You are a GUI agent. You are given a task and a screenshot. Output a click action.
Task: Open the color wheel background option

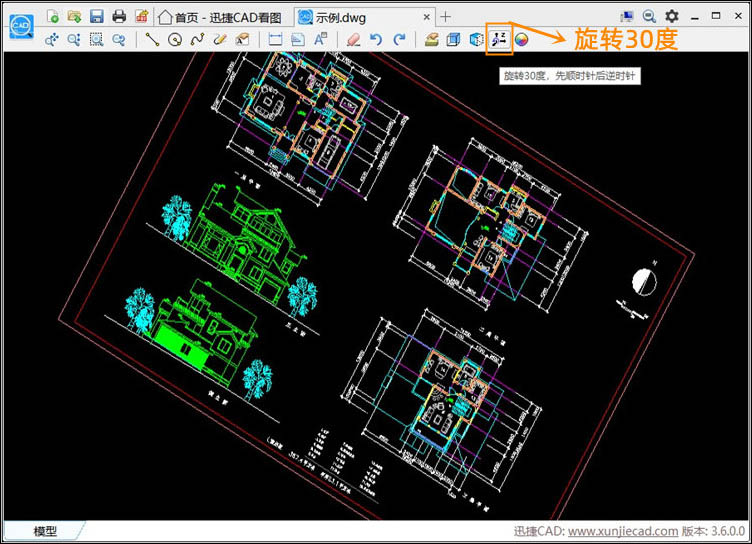pos(522,39)
